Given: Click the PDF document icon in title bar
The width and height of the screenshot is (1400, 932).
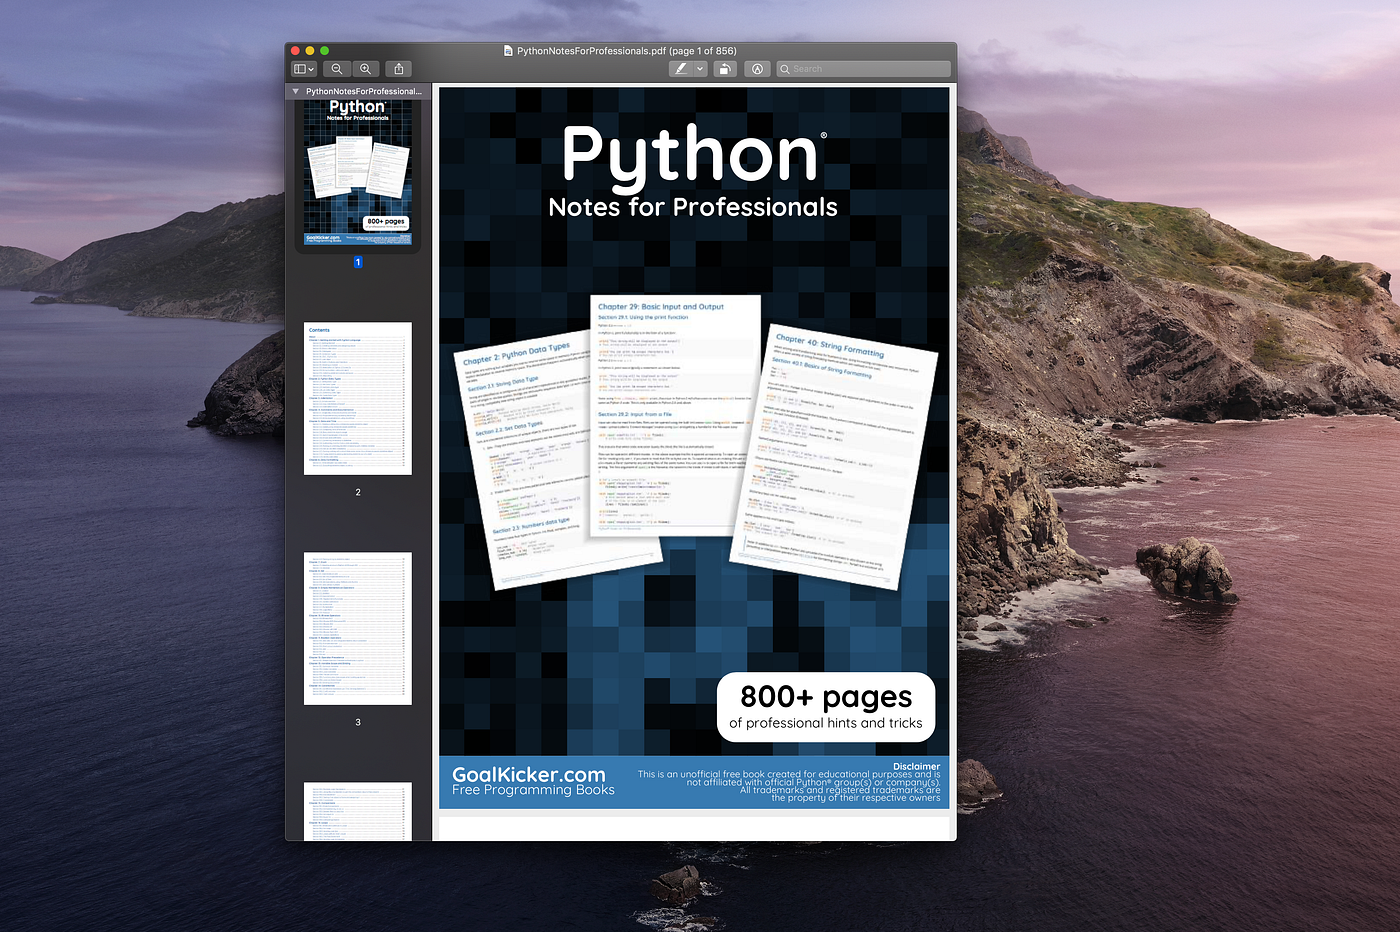Looking at the screenshot, I should click(x=508, y=51).
